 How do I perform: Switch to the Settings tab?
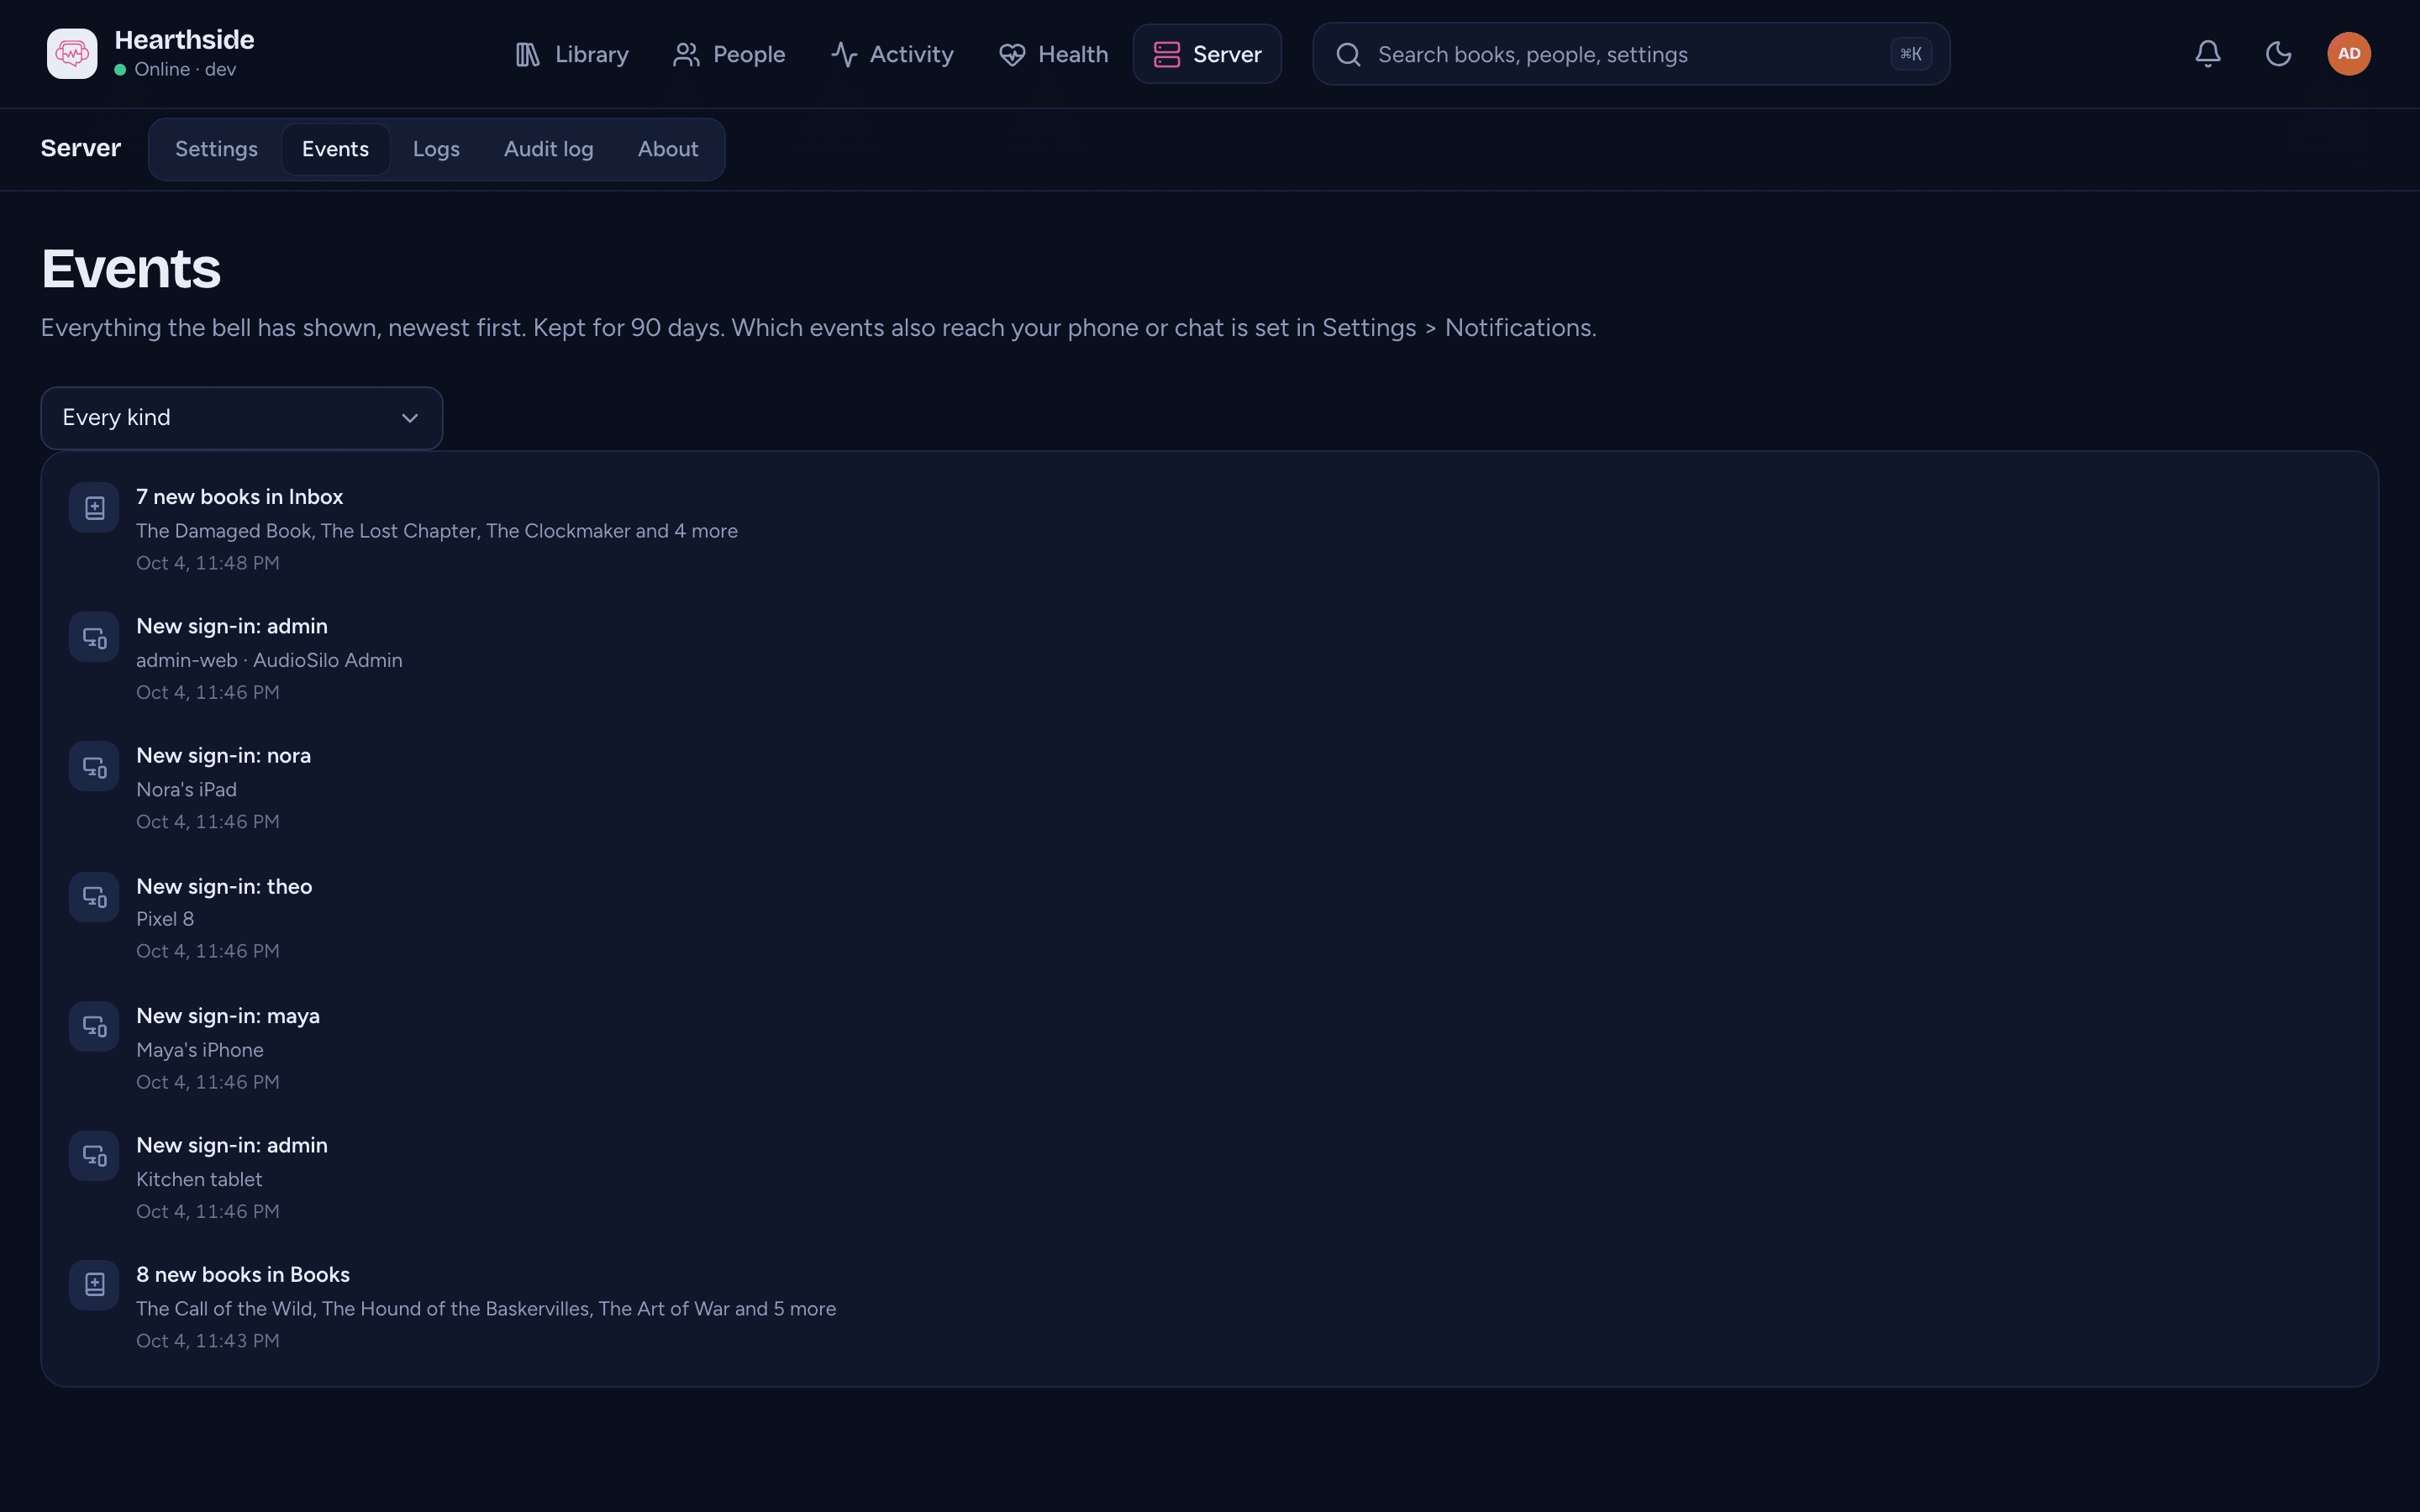pos(216,149)
